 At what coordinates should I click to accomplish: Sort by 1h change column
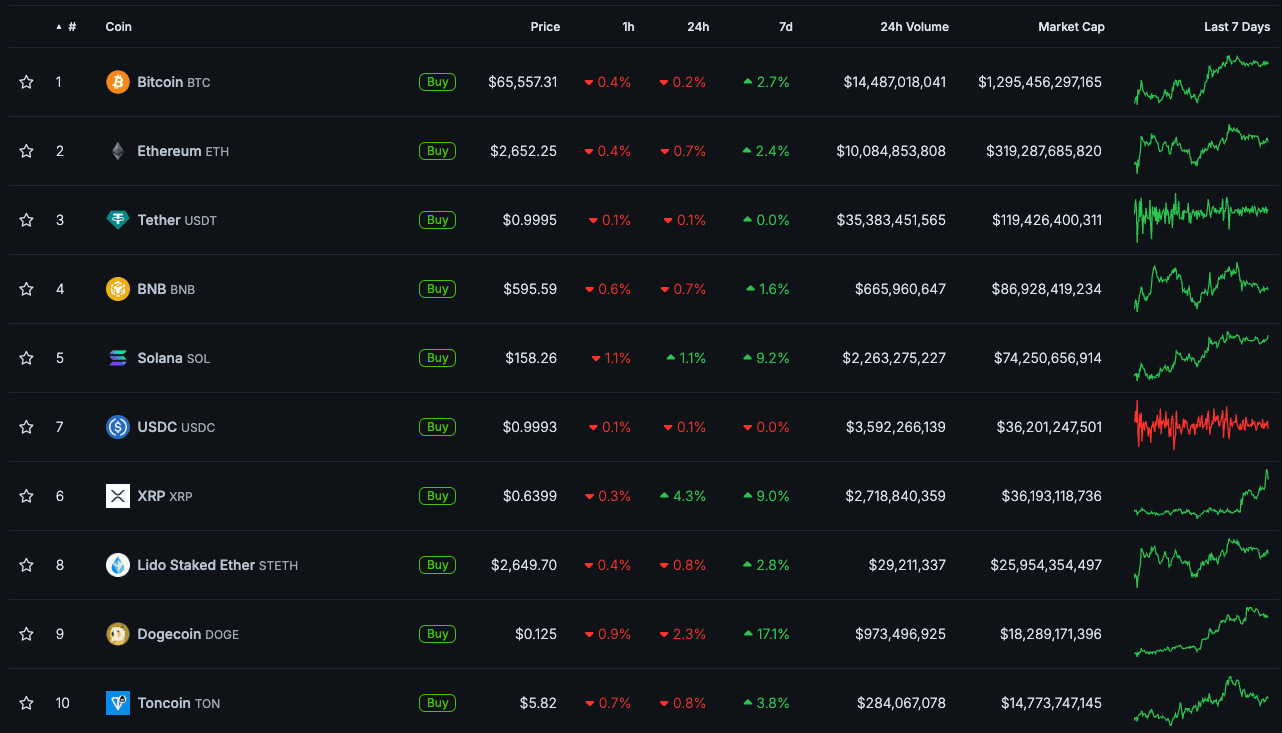pyautogui.click(x=628, y=27)
